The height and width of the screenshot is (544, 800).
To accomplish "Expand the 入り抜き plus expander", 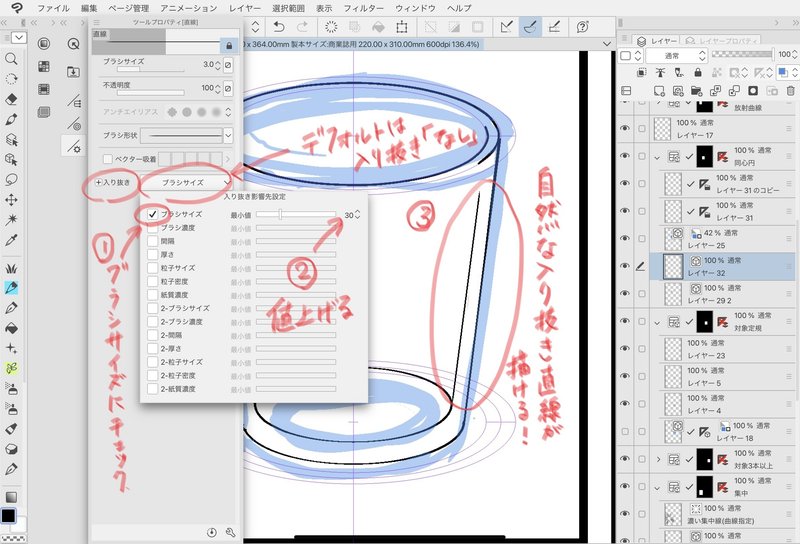I will pos(98,182).
